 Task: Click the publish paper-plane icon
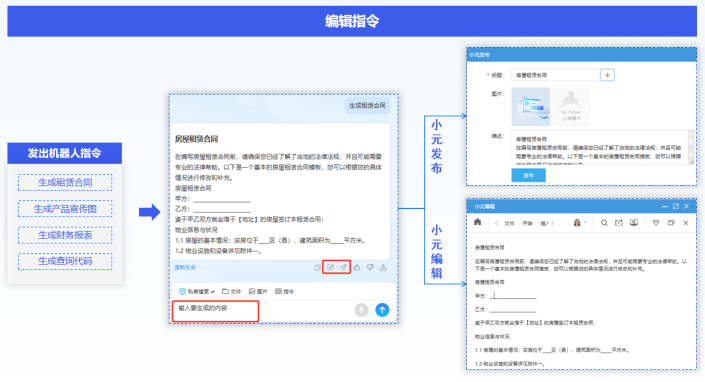click(x=343, y=267)
